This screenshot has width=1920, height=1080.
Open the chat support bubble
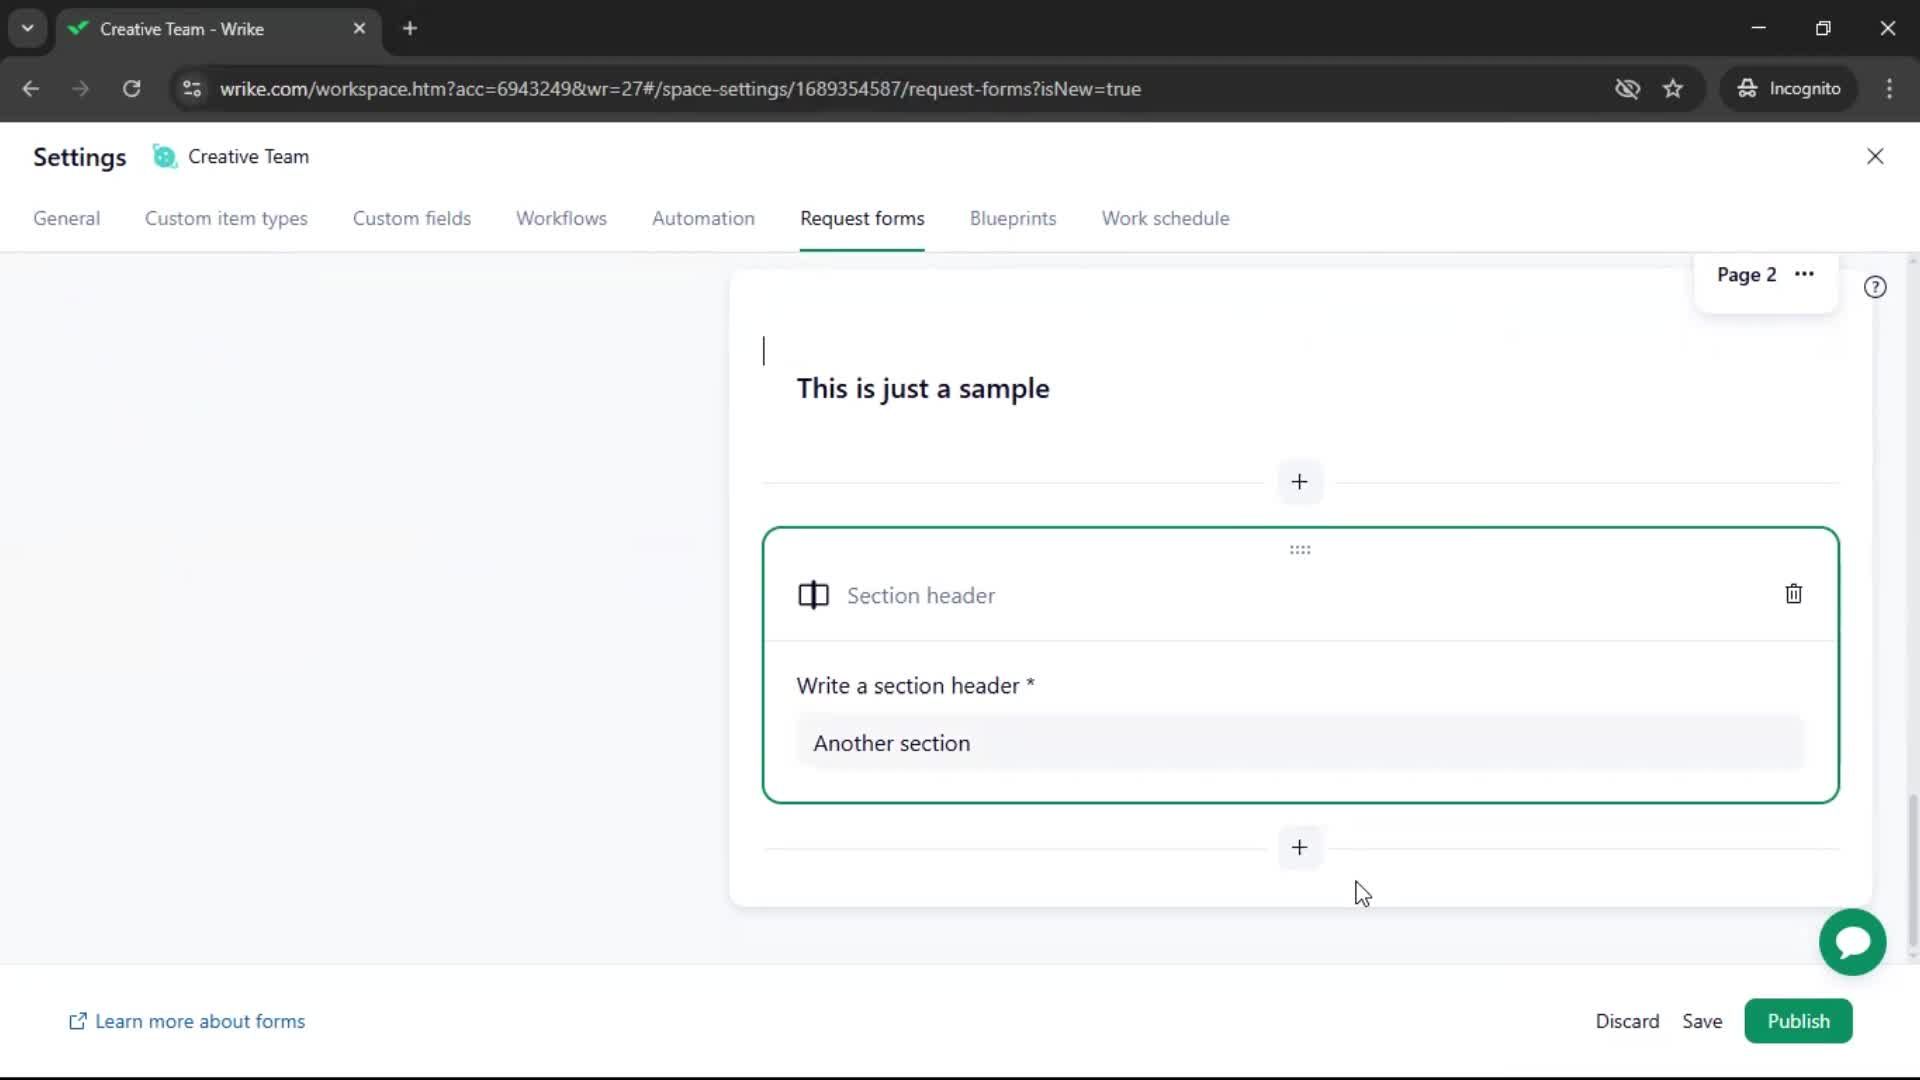pos(1852,942)
